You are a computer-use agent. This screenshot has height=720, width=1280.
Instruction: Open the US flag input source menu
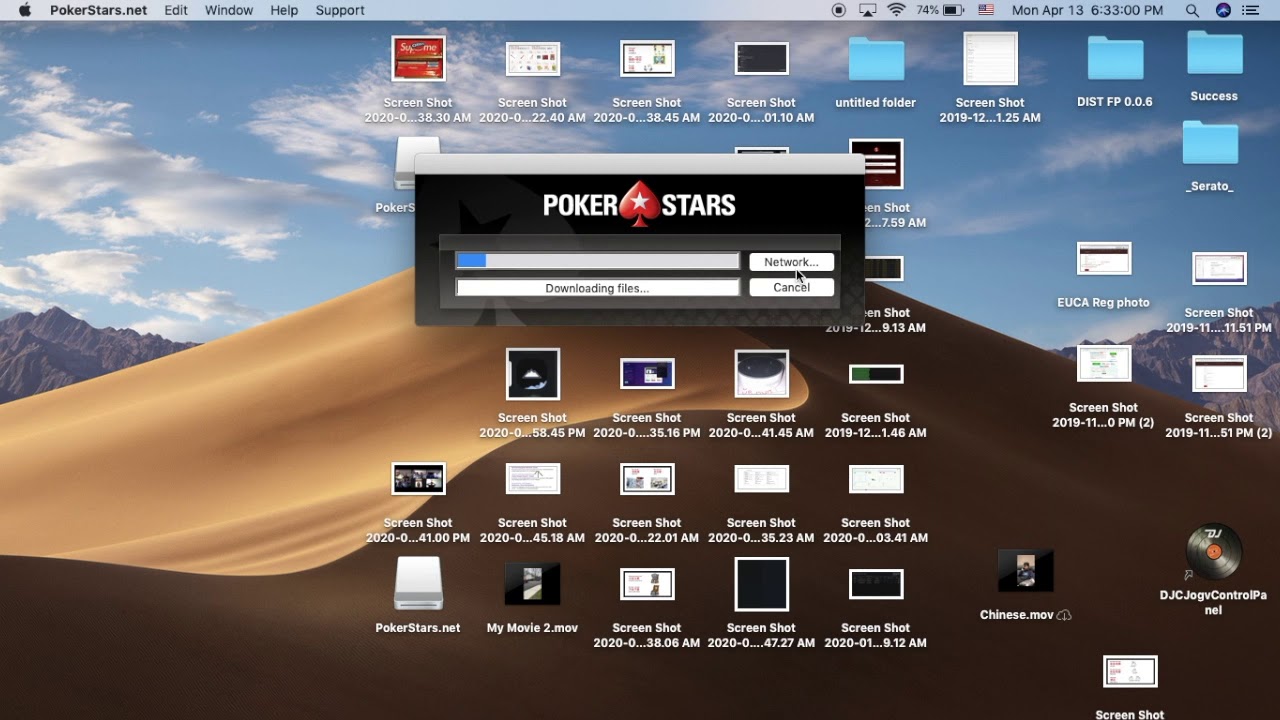(986, 10)
